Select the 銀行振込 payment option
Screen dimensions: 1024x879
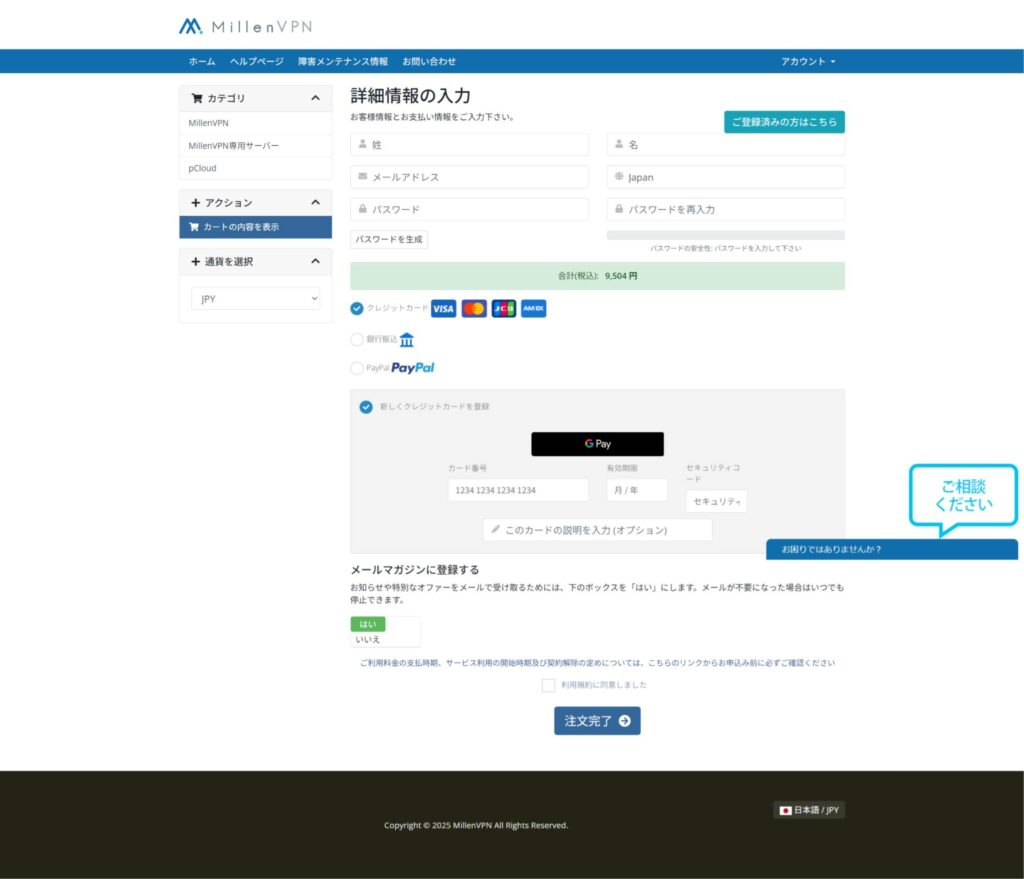pyautogui.click(x=357, y=340)
